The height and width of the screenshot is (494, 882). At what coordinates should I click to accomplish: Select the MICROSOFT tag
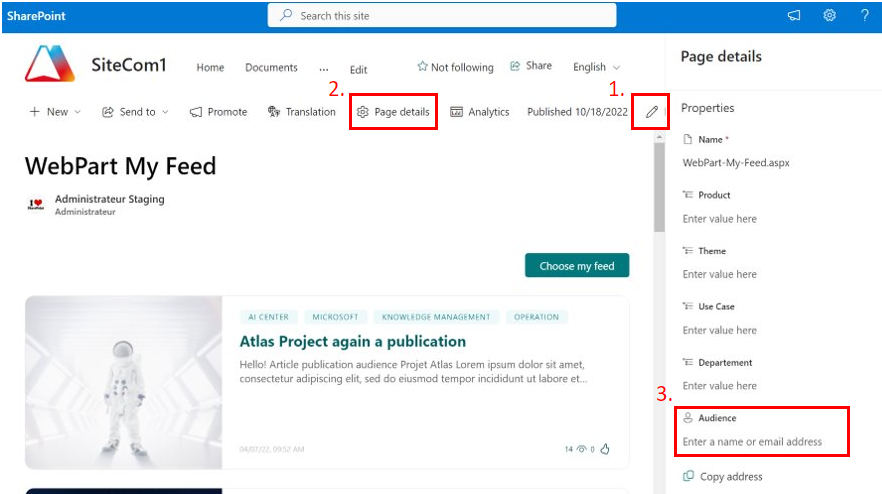[335, 317]
